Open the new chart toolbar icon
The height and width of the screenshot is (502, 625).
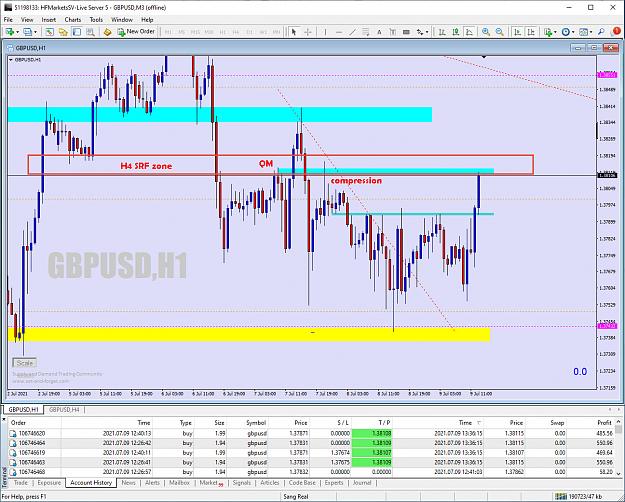pos(10,32)
